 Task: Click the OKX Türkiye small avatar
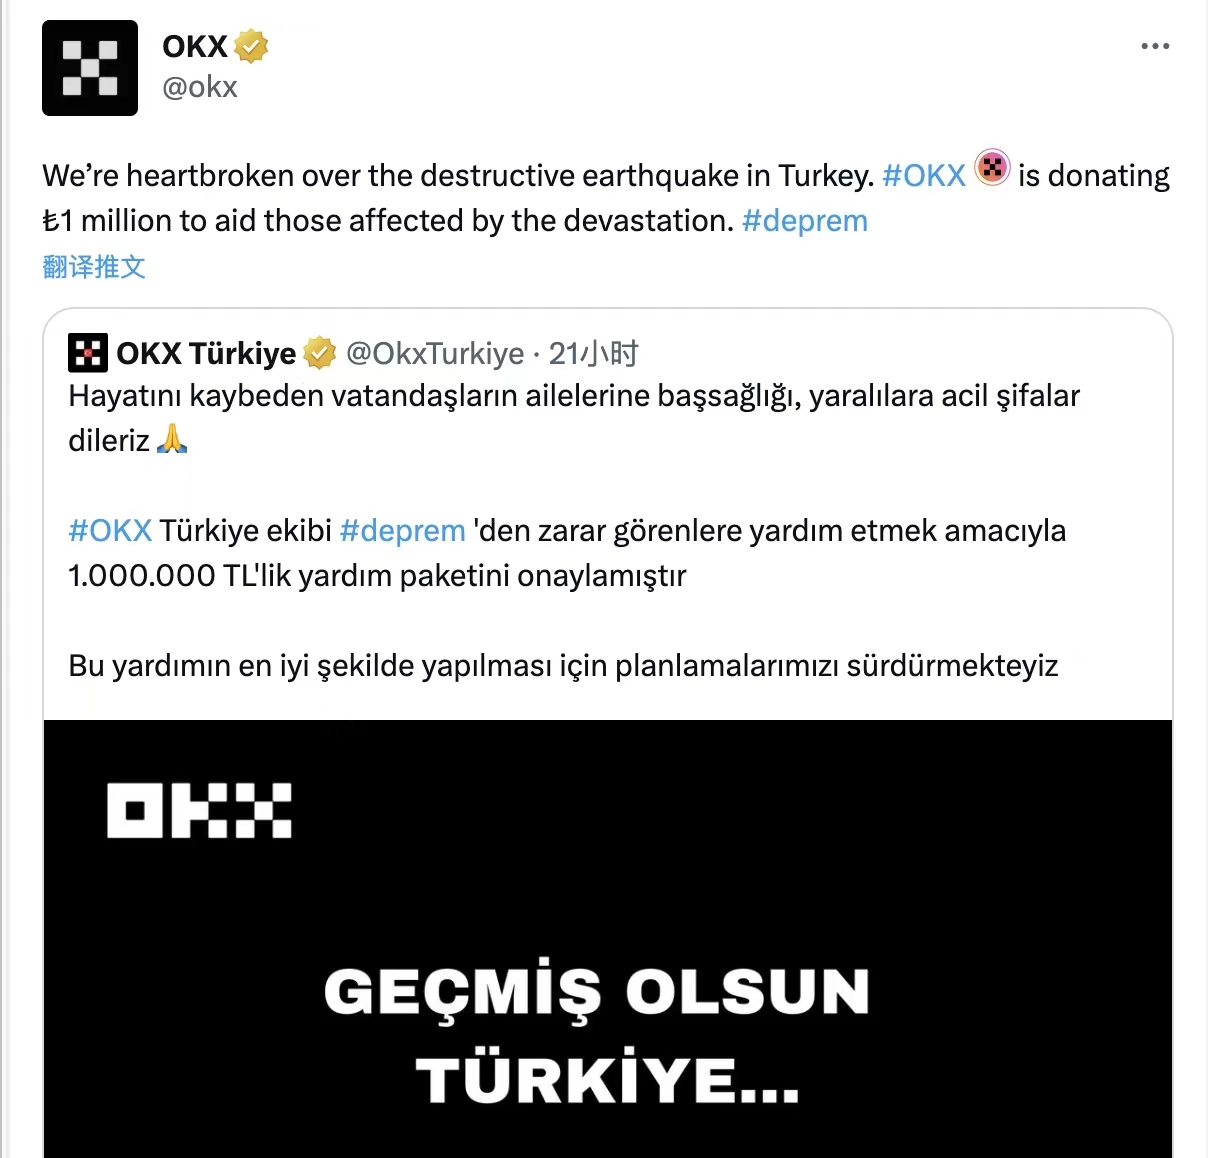coord(88,353)
